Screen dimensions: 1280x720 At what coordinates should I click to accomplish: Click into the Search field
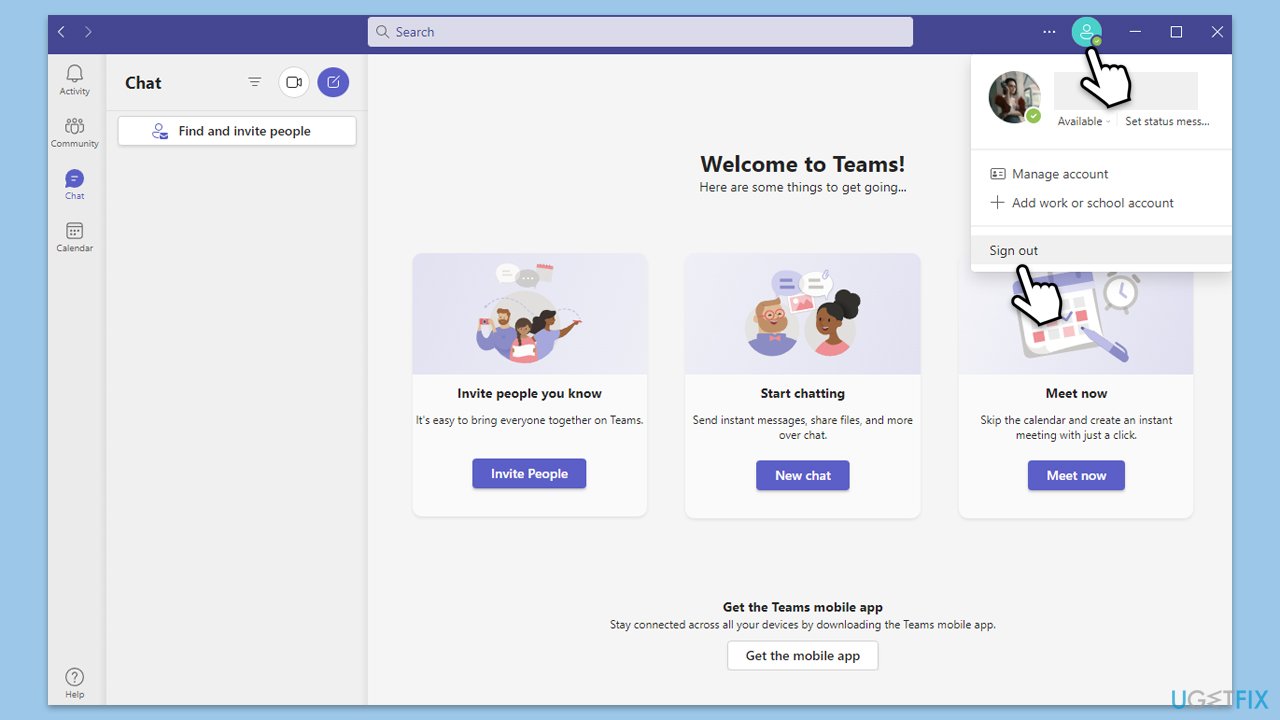(x=640, y=32)
